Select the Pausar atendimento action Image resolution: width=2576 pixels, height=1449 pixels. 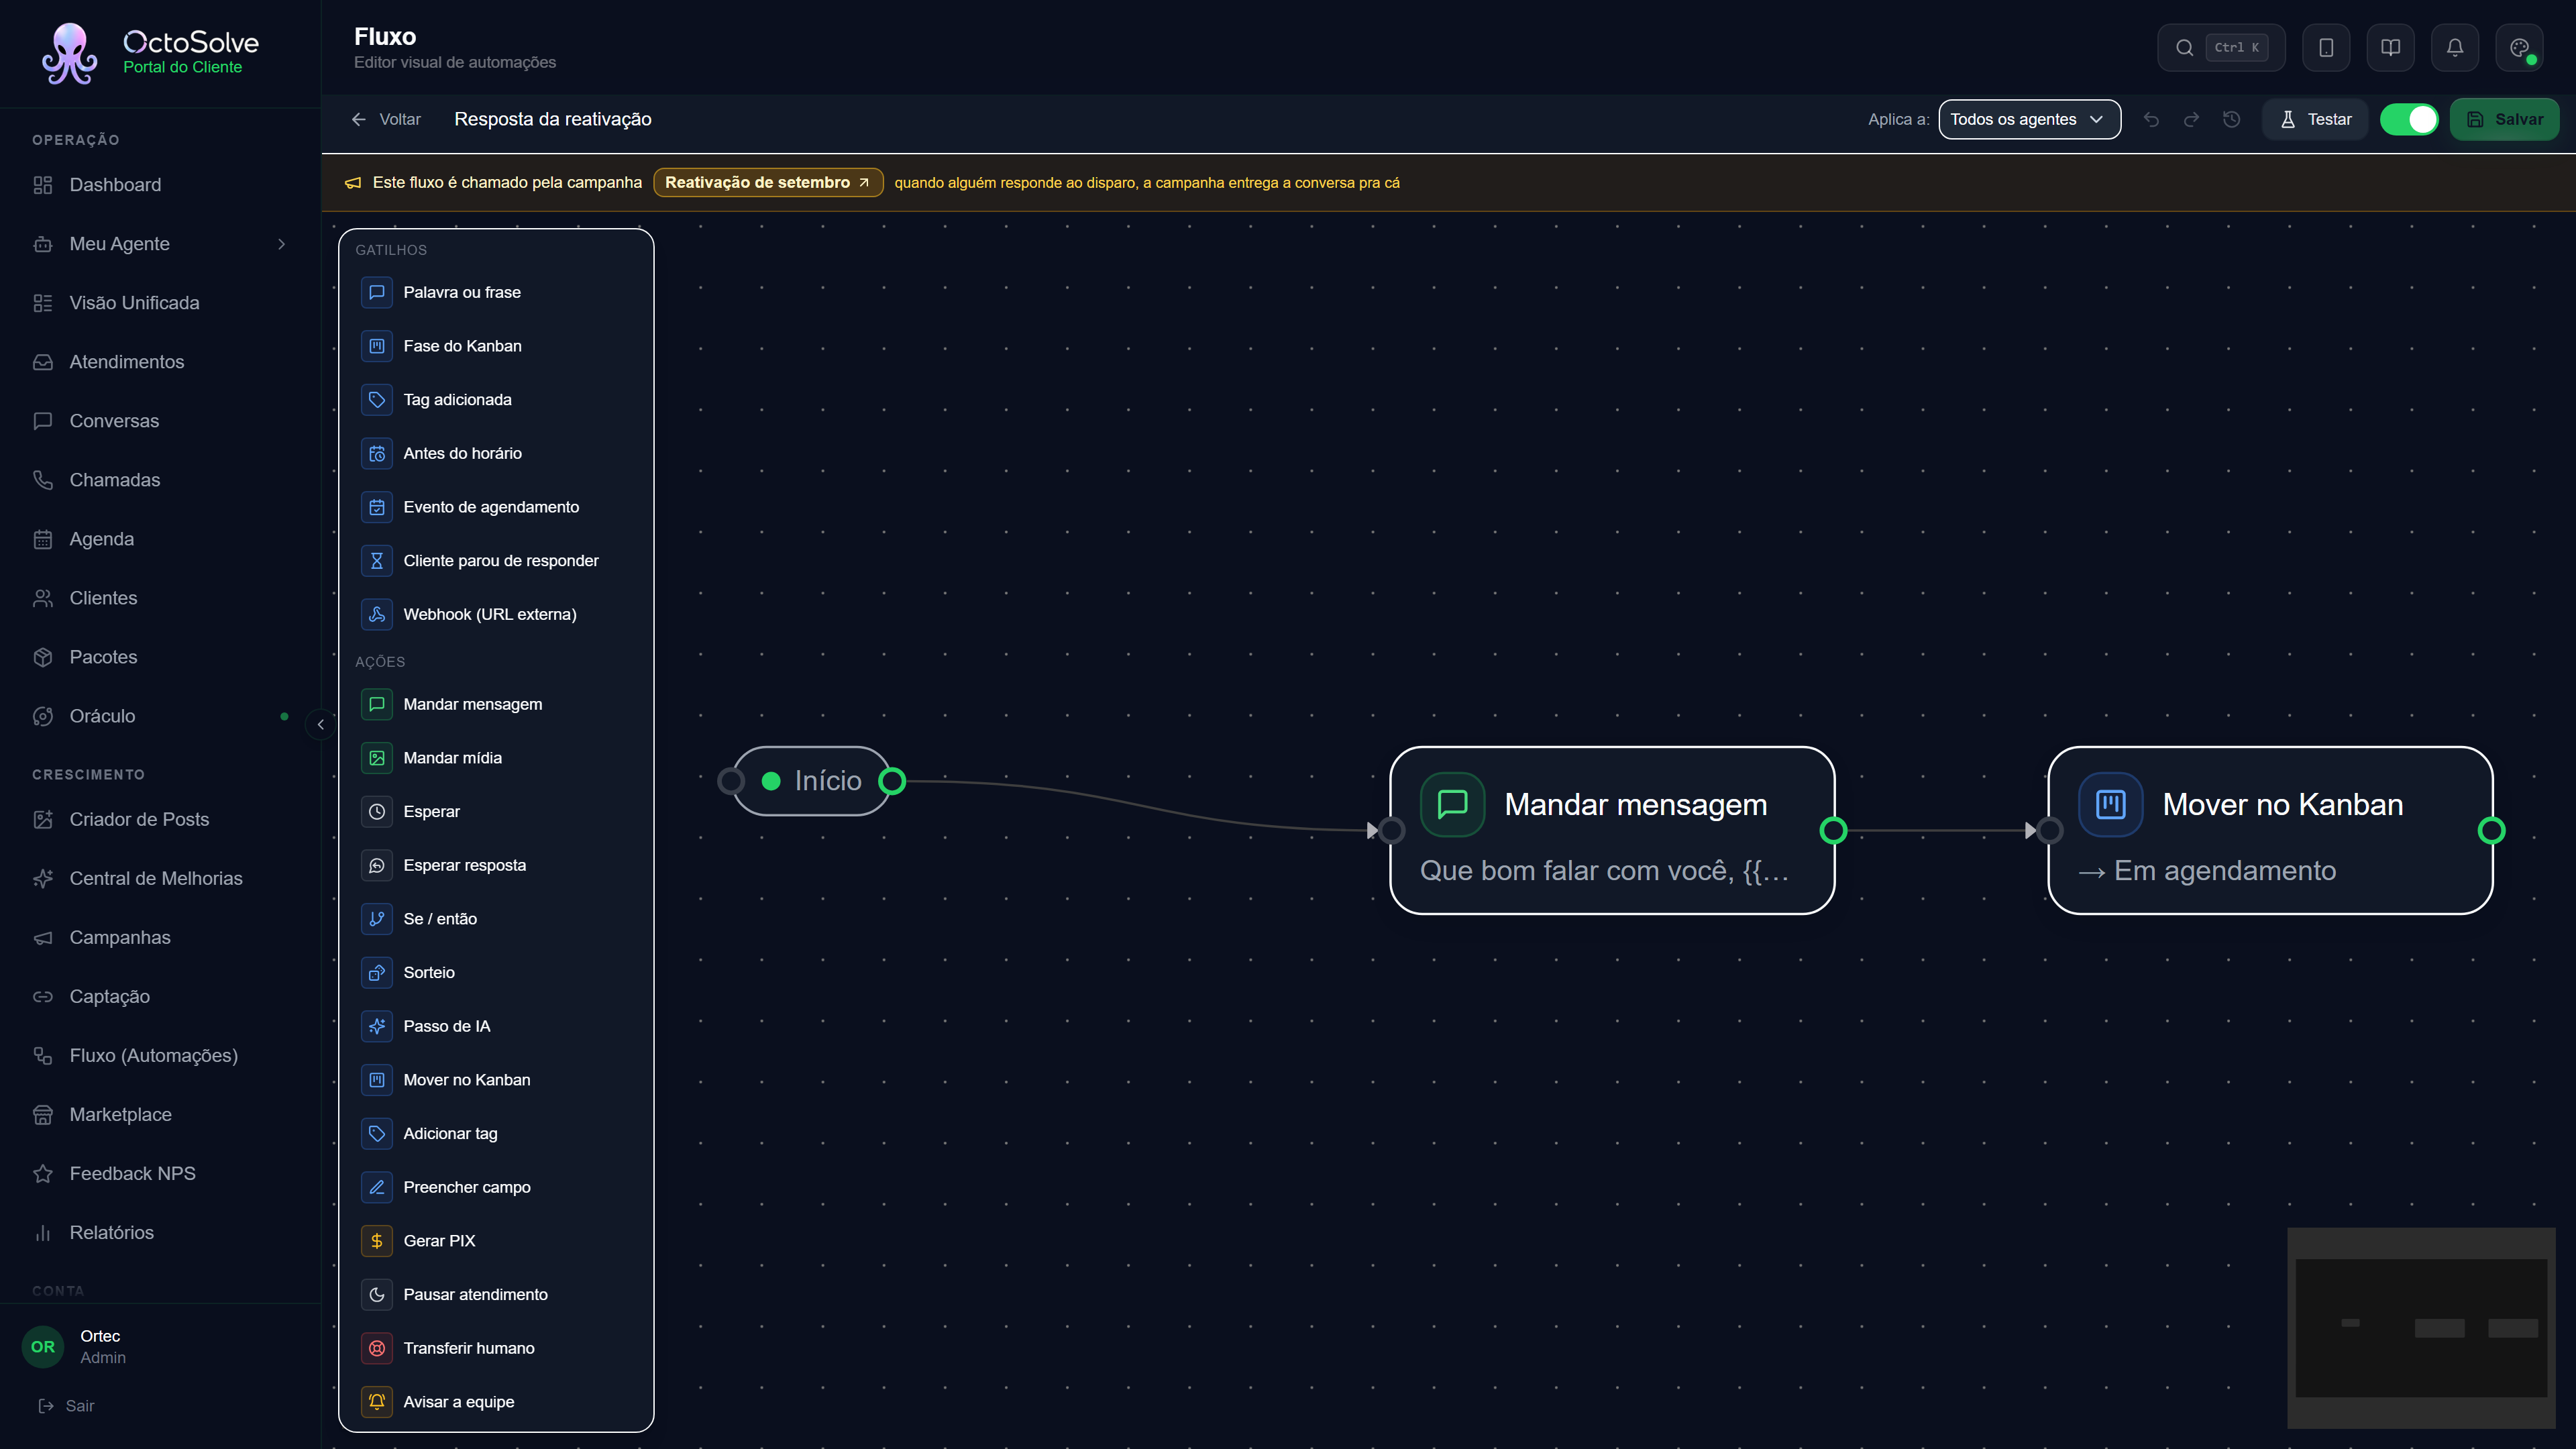pyautogui.click(x=497, y=1294)
